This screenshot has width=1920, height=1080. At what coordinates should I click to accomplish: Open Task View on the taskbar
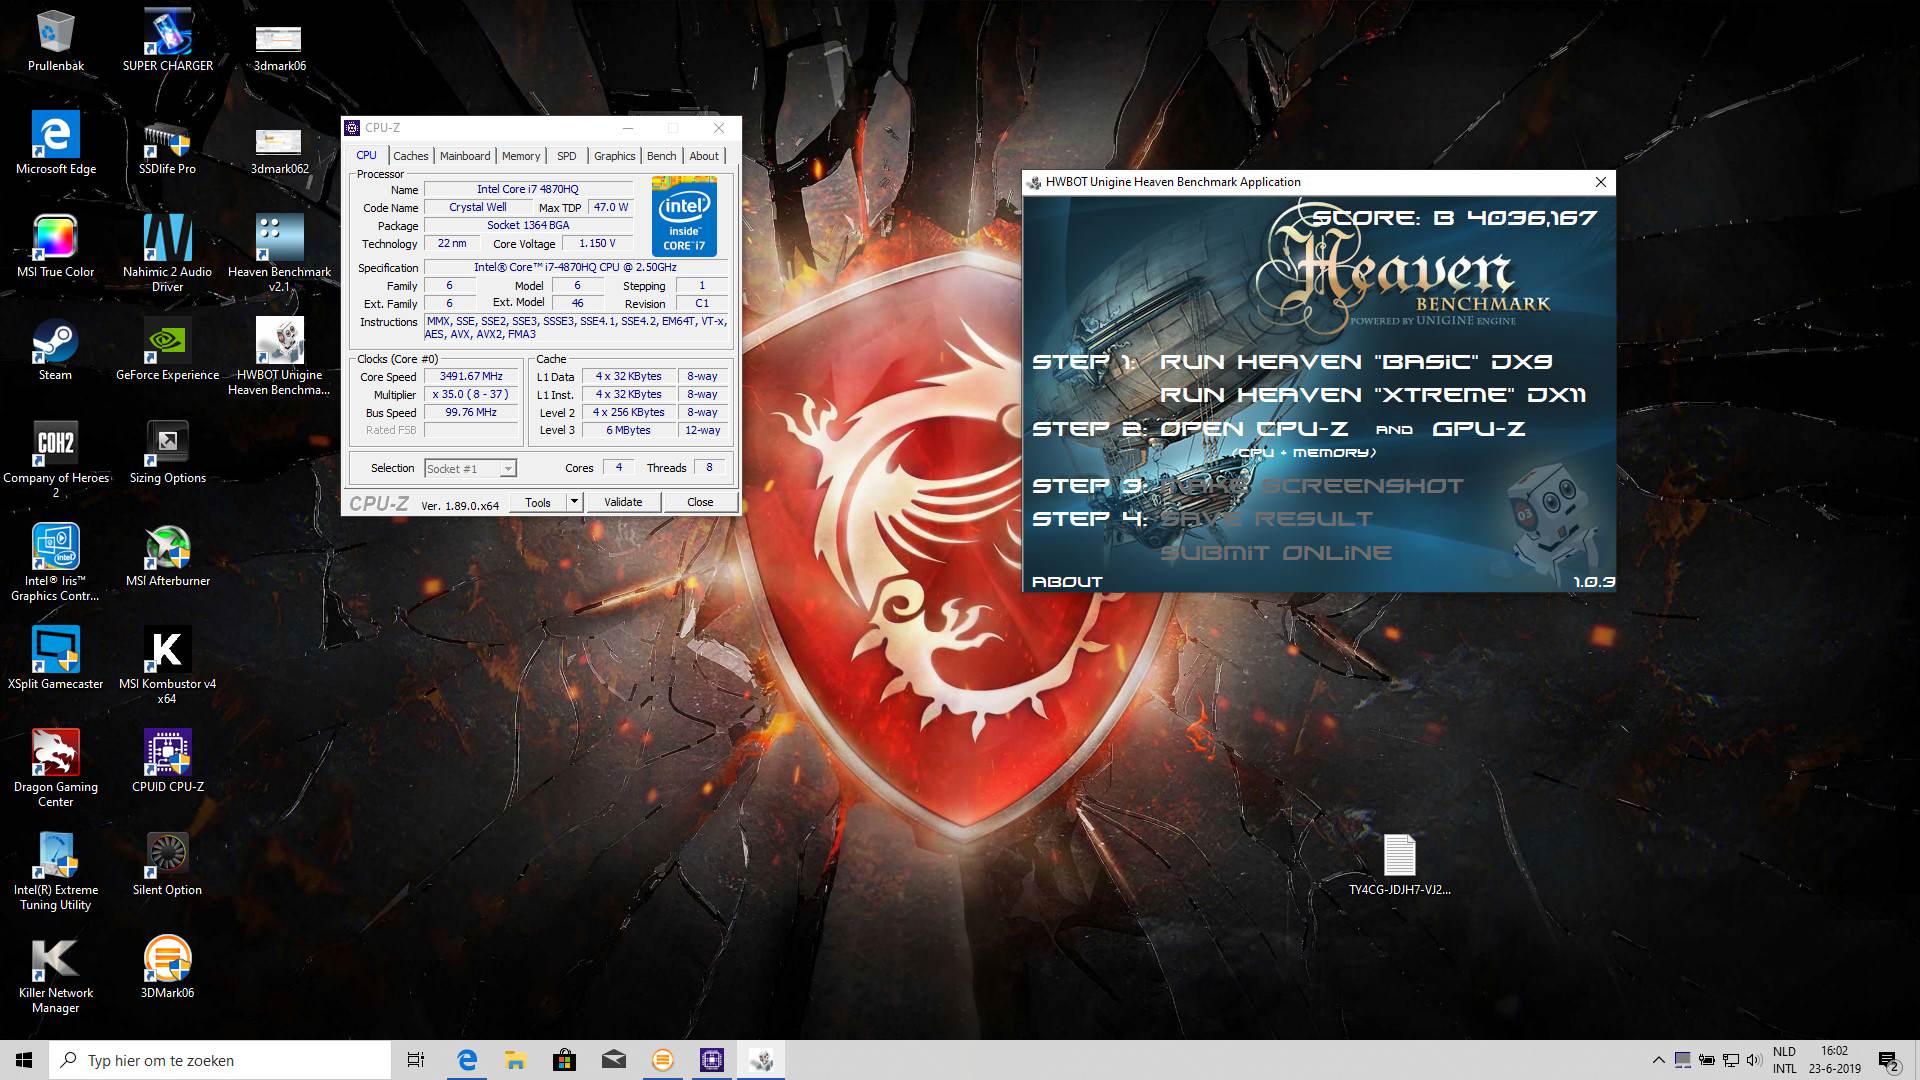tap(416, 1060)
